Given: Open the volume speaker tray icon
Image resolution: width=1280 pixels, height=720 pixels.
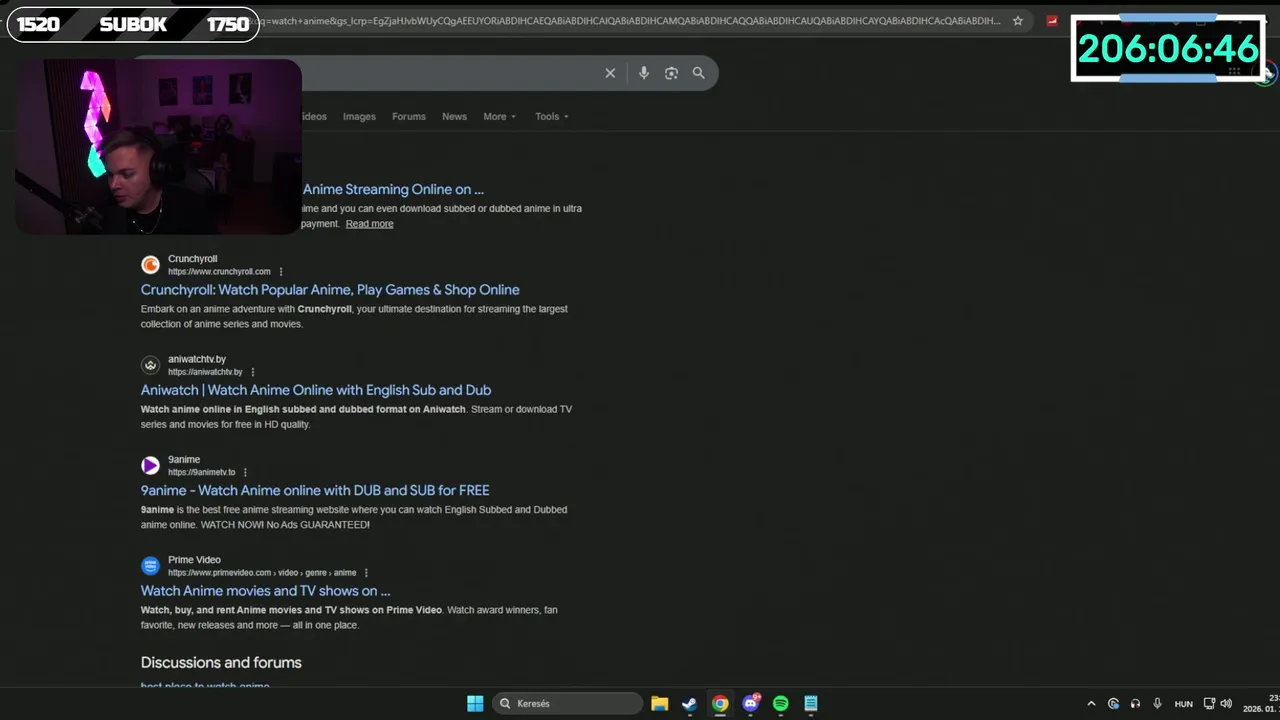Looking at the screenshot, I should click(x=1226, y=703).
